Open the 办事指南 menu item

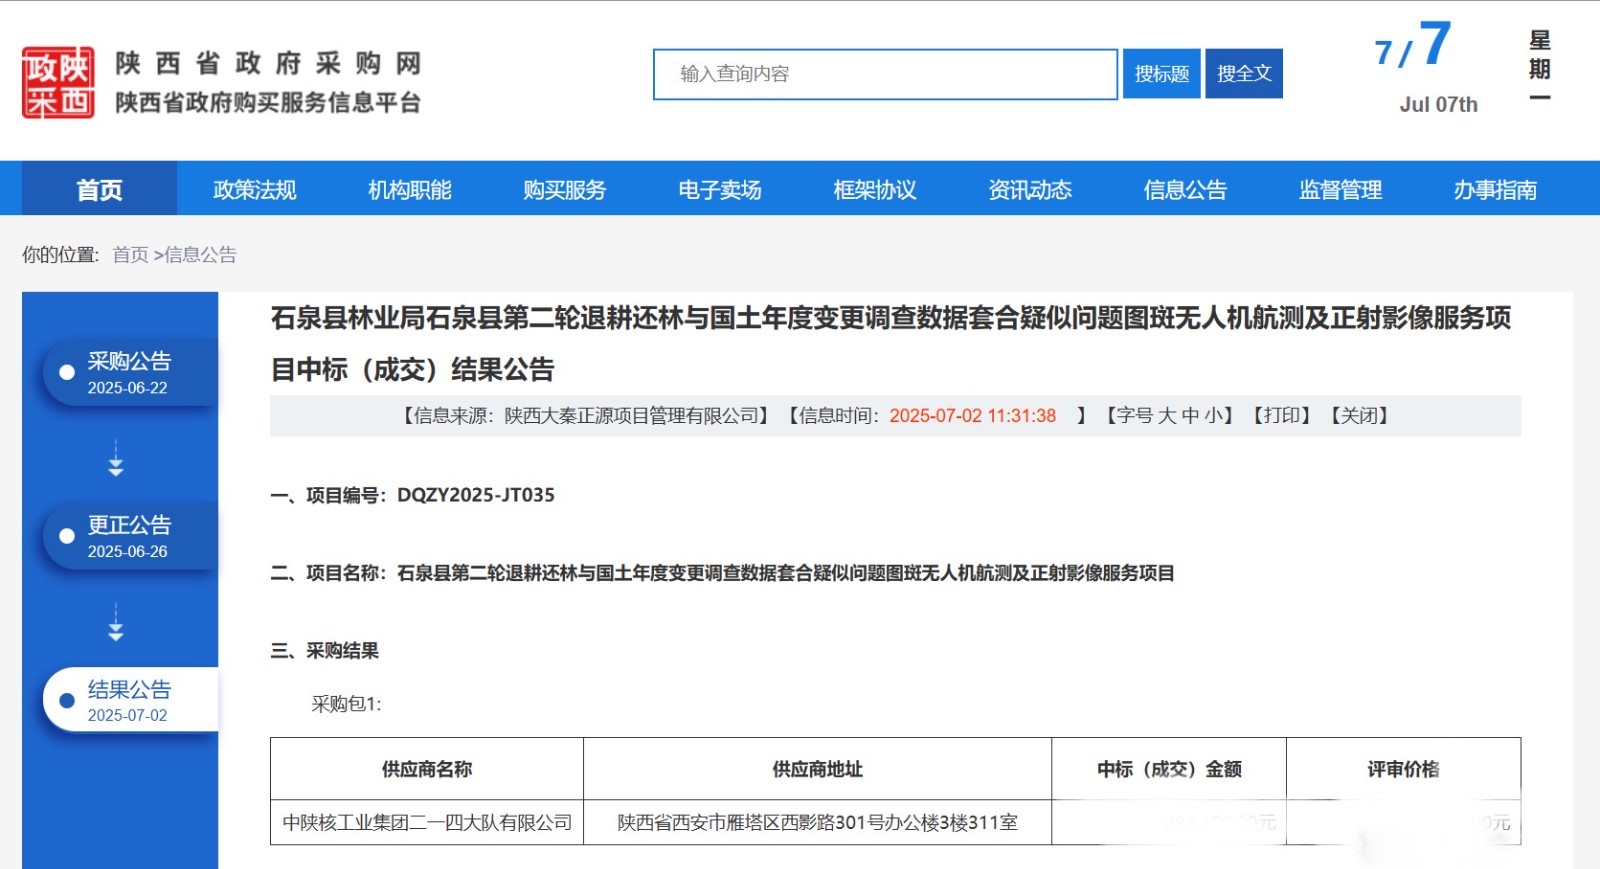coord(1495,189)
